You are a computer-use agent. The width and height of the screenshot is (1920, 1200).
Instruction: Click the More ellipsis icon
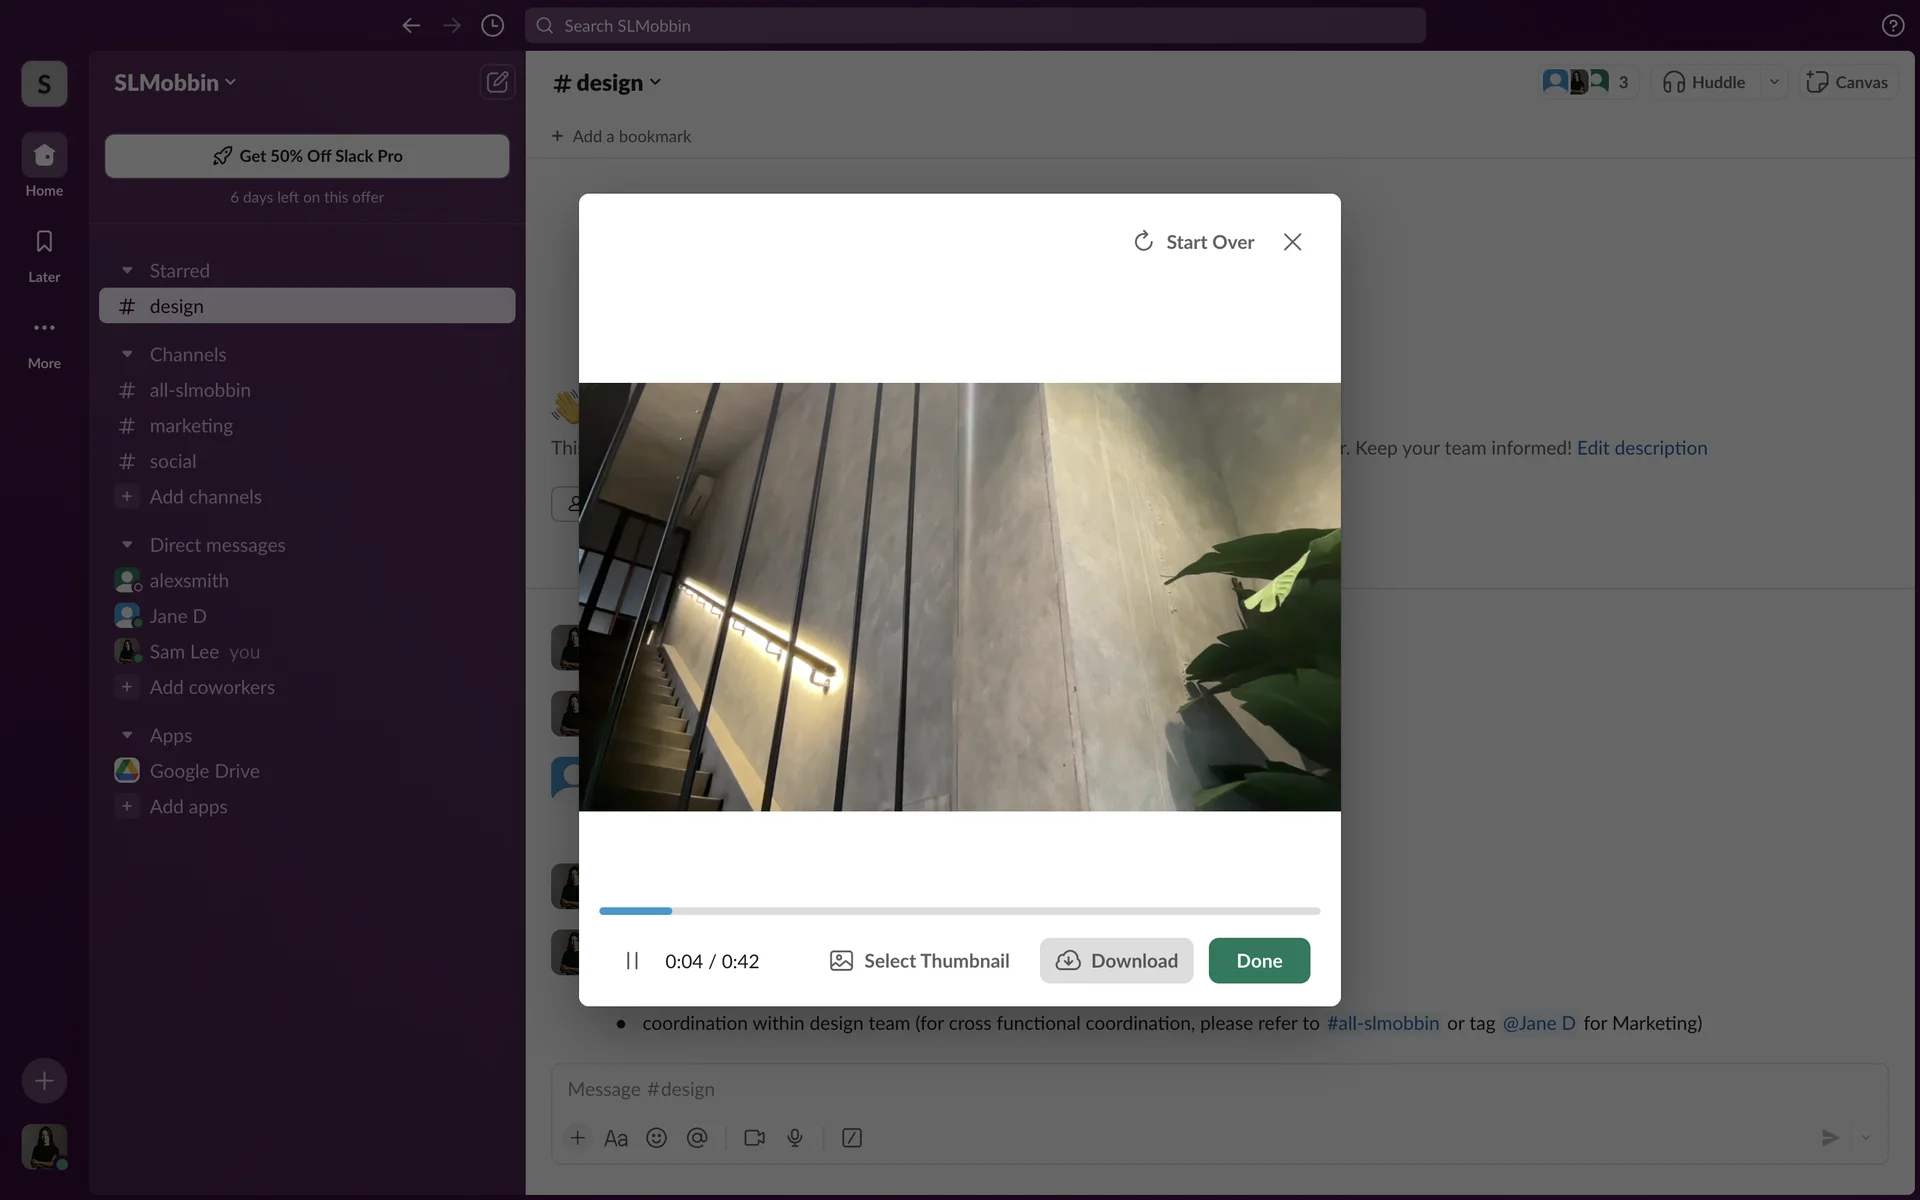tap(44, 328)
